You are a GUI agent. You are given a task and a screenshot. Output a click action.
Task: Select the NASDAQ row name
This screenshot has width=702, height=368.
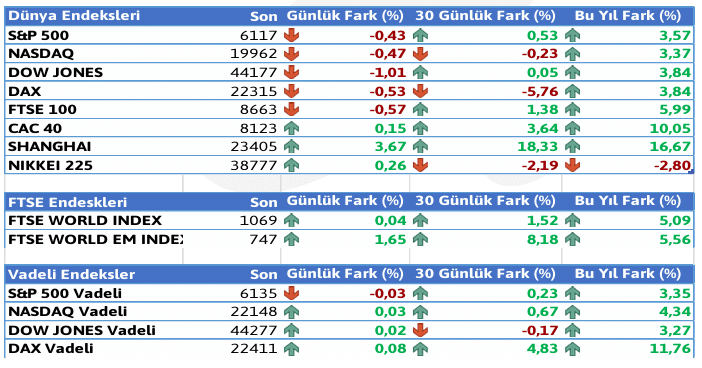pyautogui.click(x=41, y=54)
